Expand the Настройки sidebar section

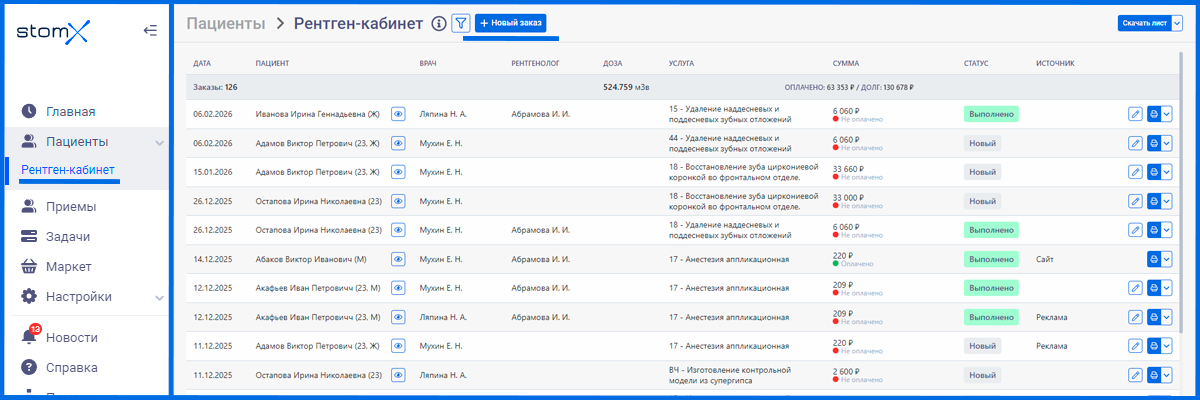coord(159,297)
